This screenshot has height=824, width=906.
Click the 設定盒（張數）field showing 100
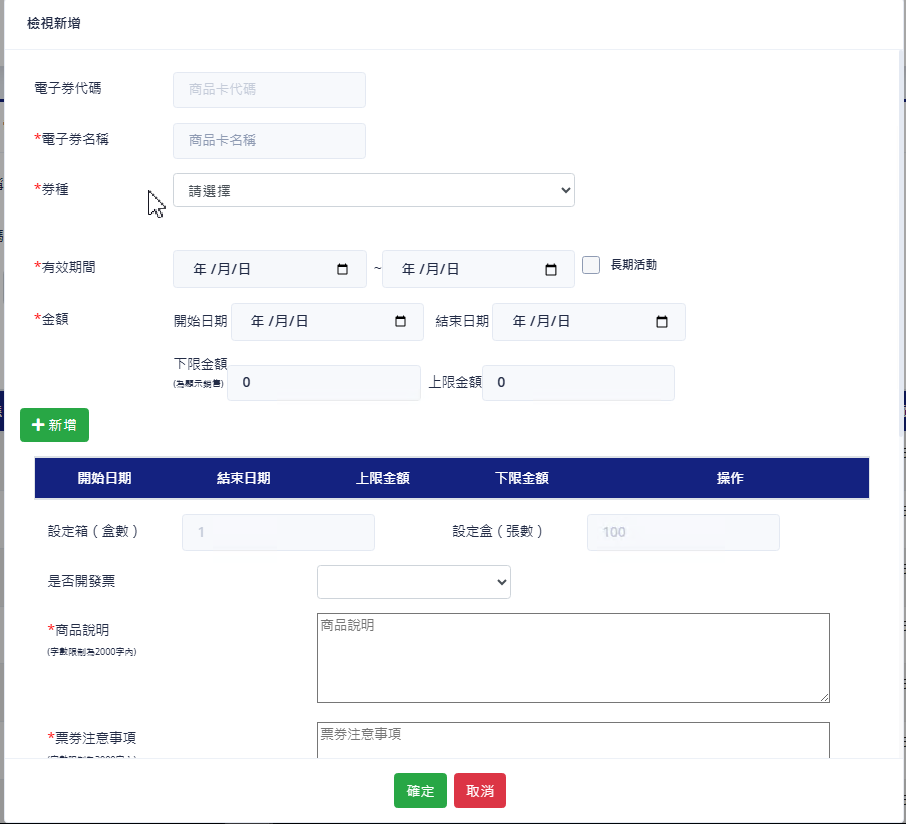tap(682, 532)
